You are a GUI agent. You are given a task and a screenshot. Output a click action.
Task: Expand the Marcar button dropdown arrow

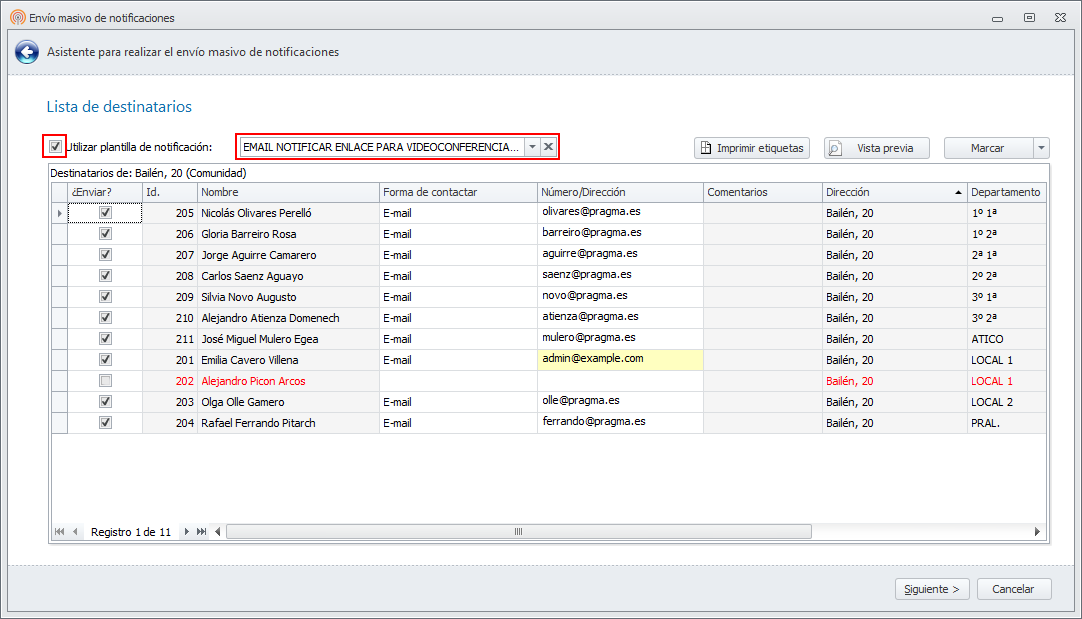1041,148
